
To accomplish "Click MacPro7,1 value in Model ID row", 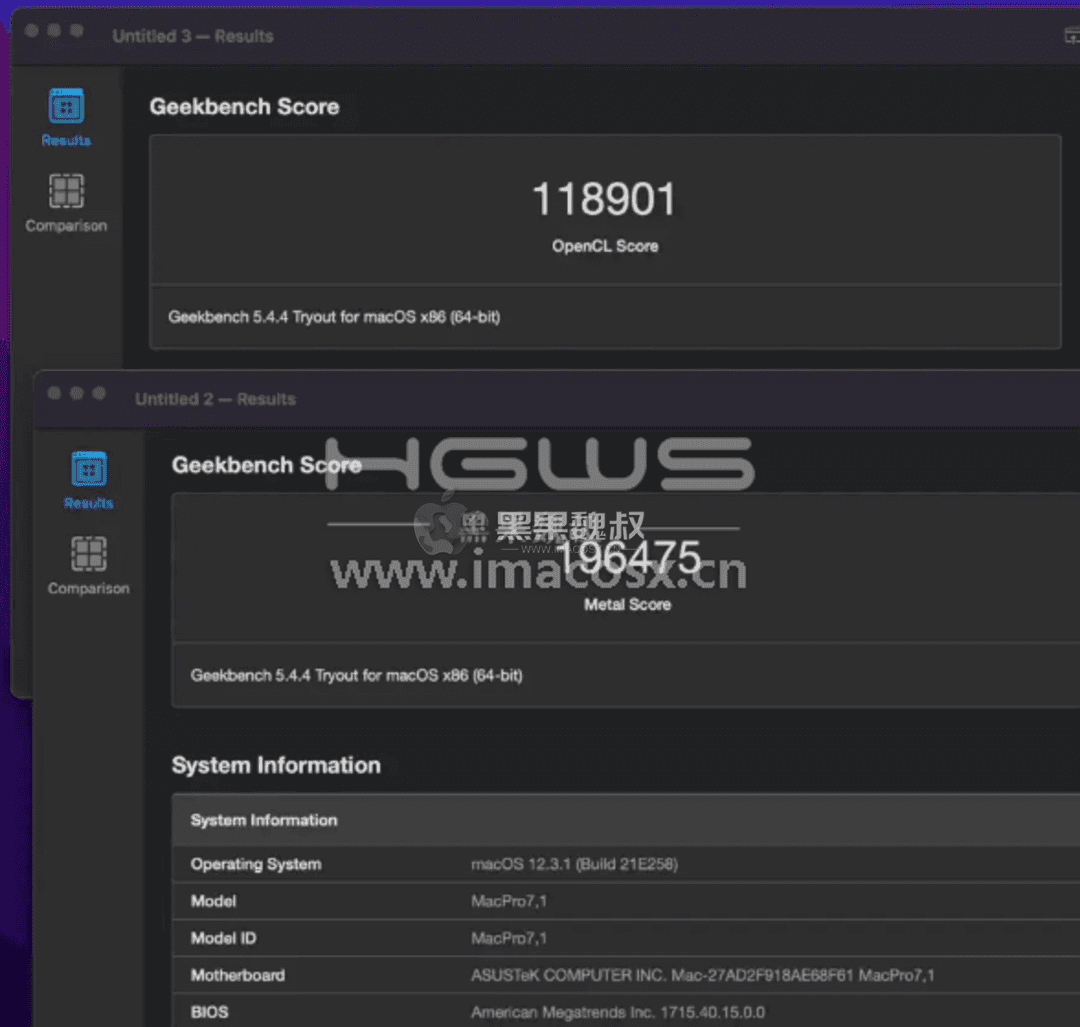I will tap(508, 938).
